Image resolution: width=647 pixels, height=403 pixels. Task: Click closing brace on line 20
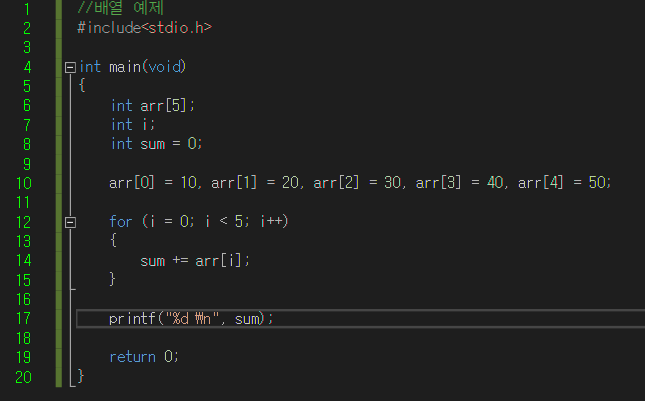pos(81,376)
